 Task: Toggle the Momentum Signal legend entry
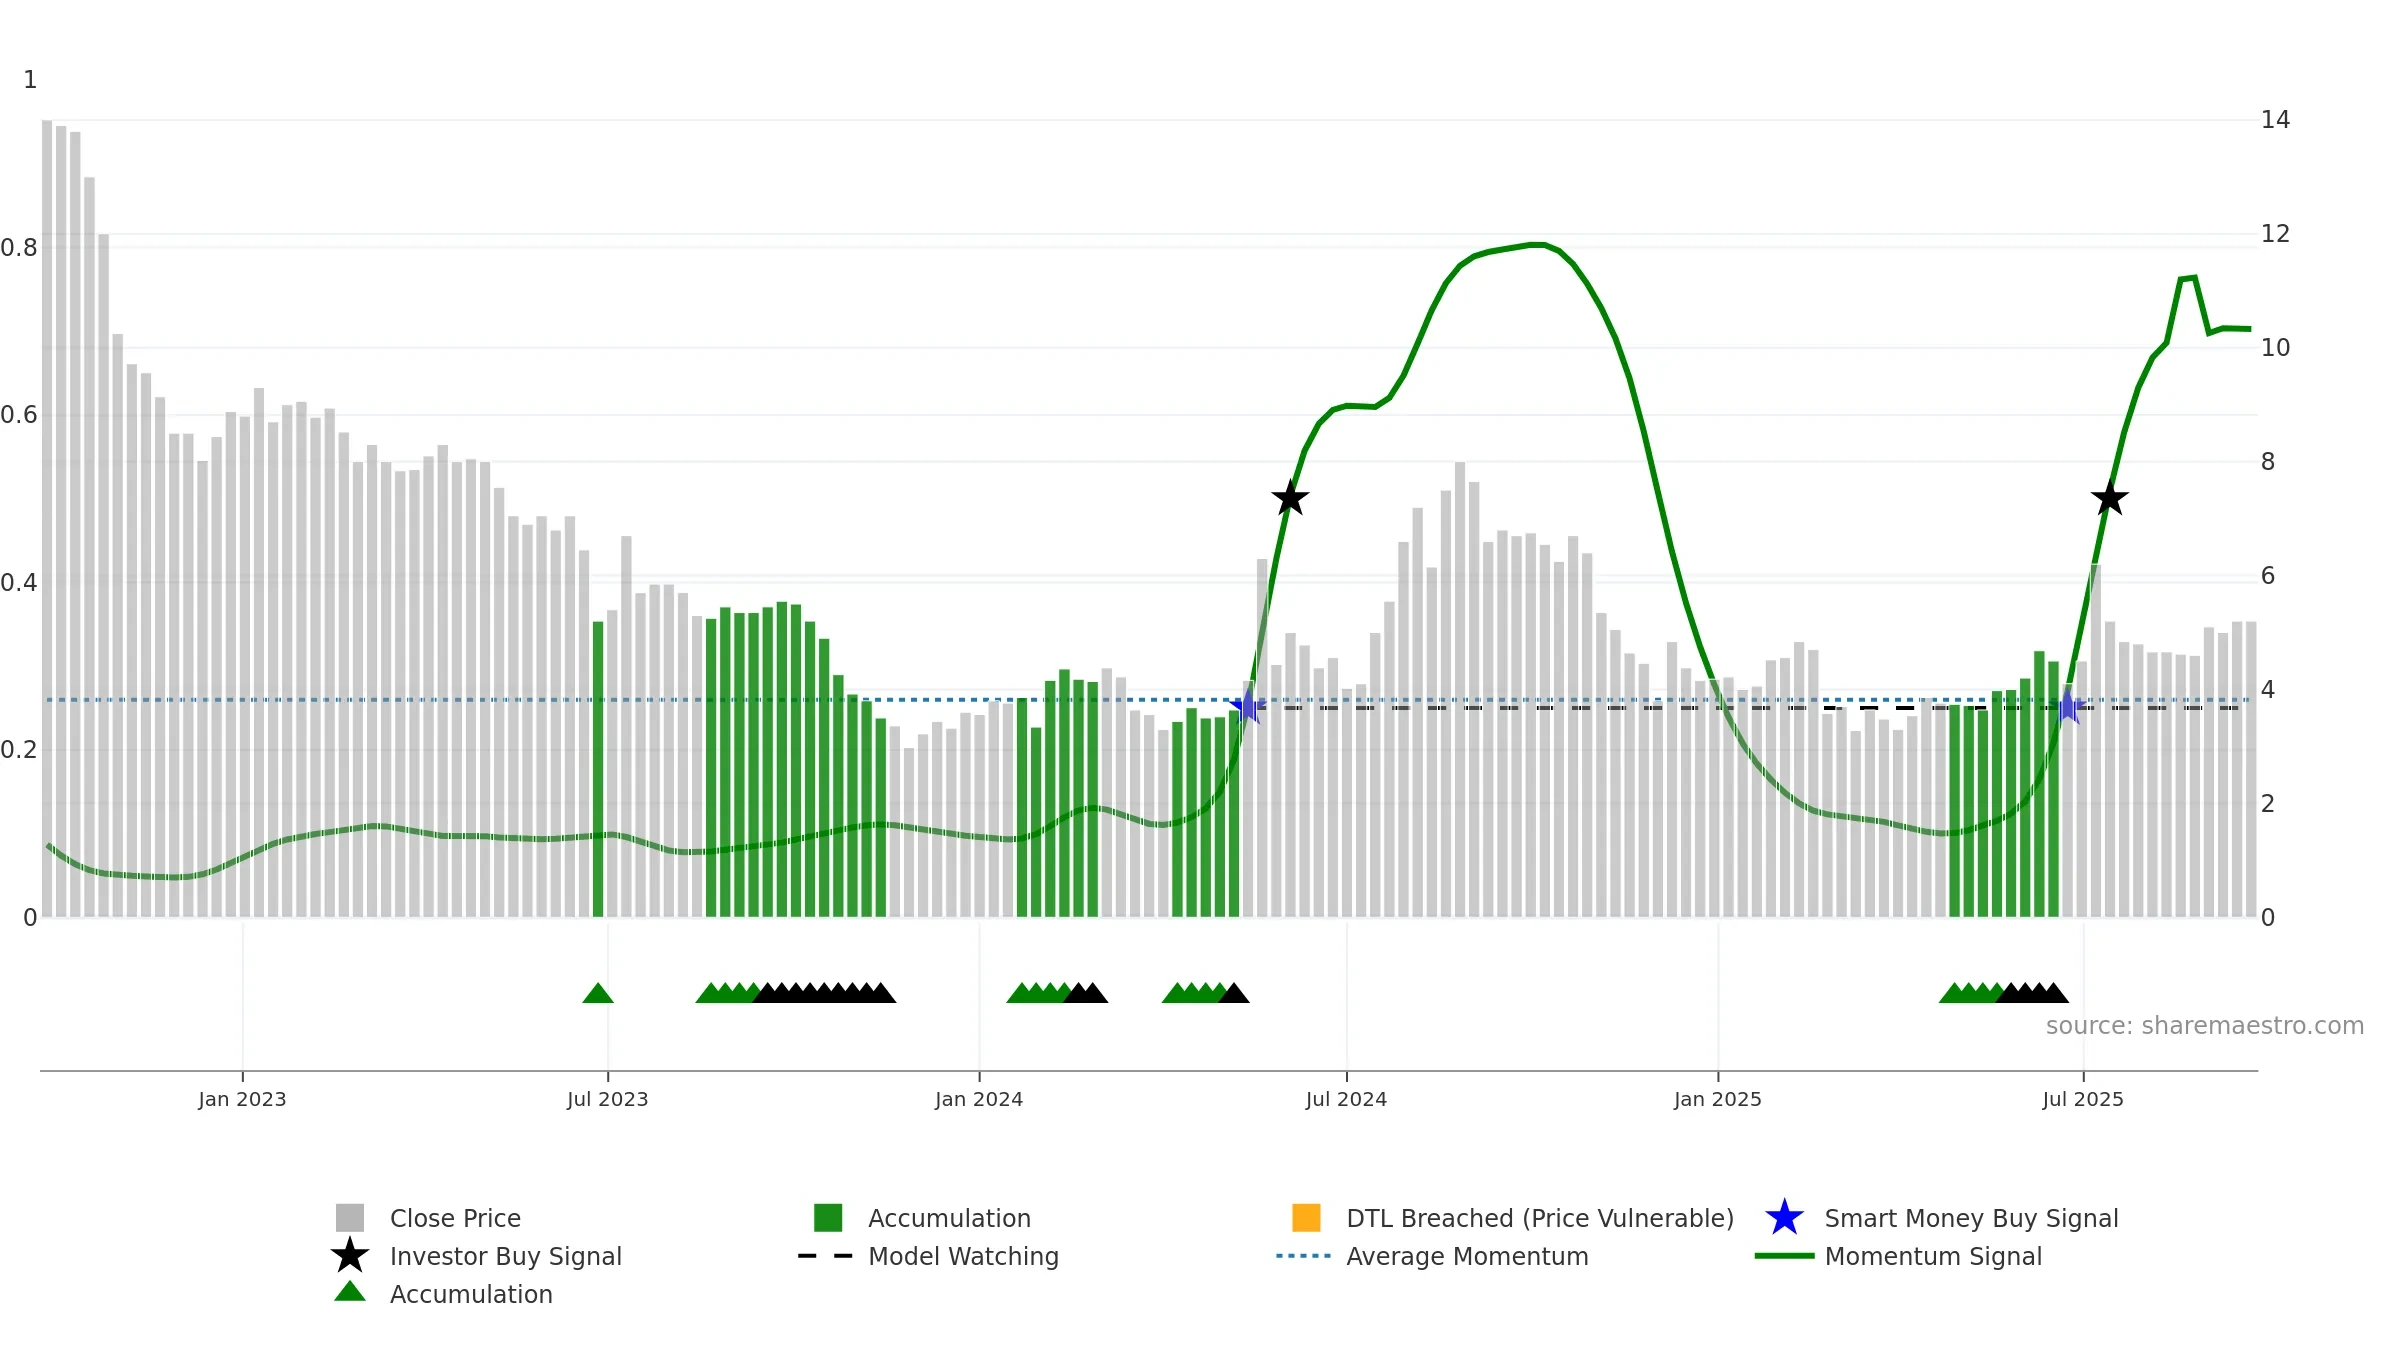point(1899,1256)
